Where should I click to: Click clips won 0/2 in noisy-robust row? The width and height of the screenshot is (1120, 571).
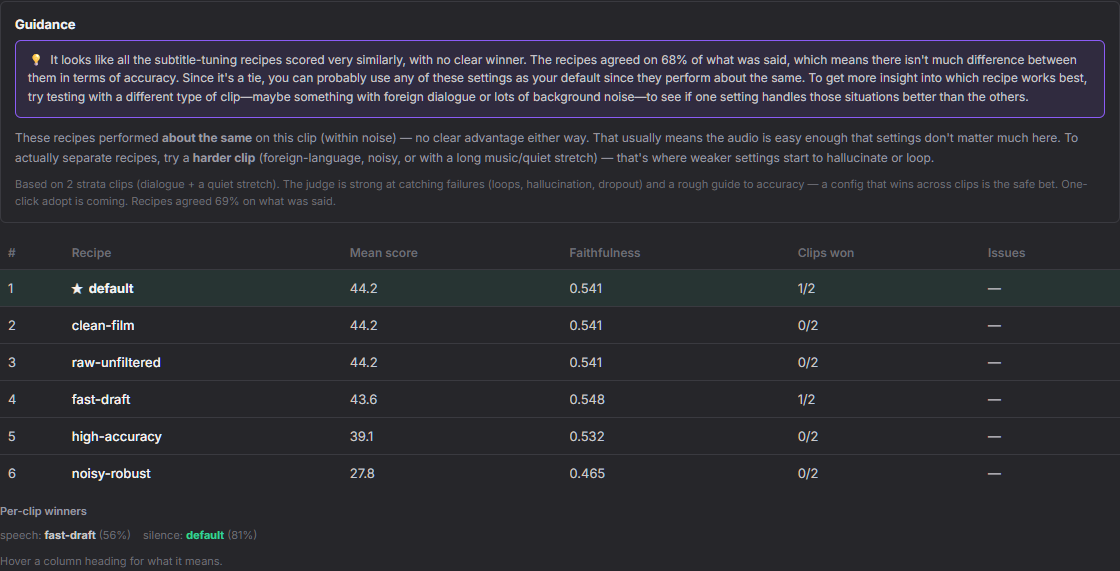(x=808, y=474)
